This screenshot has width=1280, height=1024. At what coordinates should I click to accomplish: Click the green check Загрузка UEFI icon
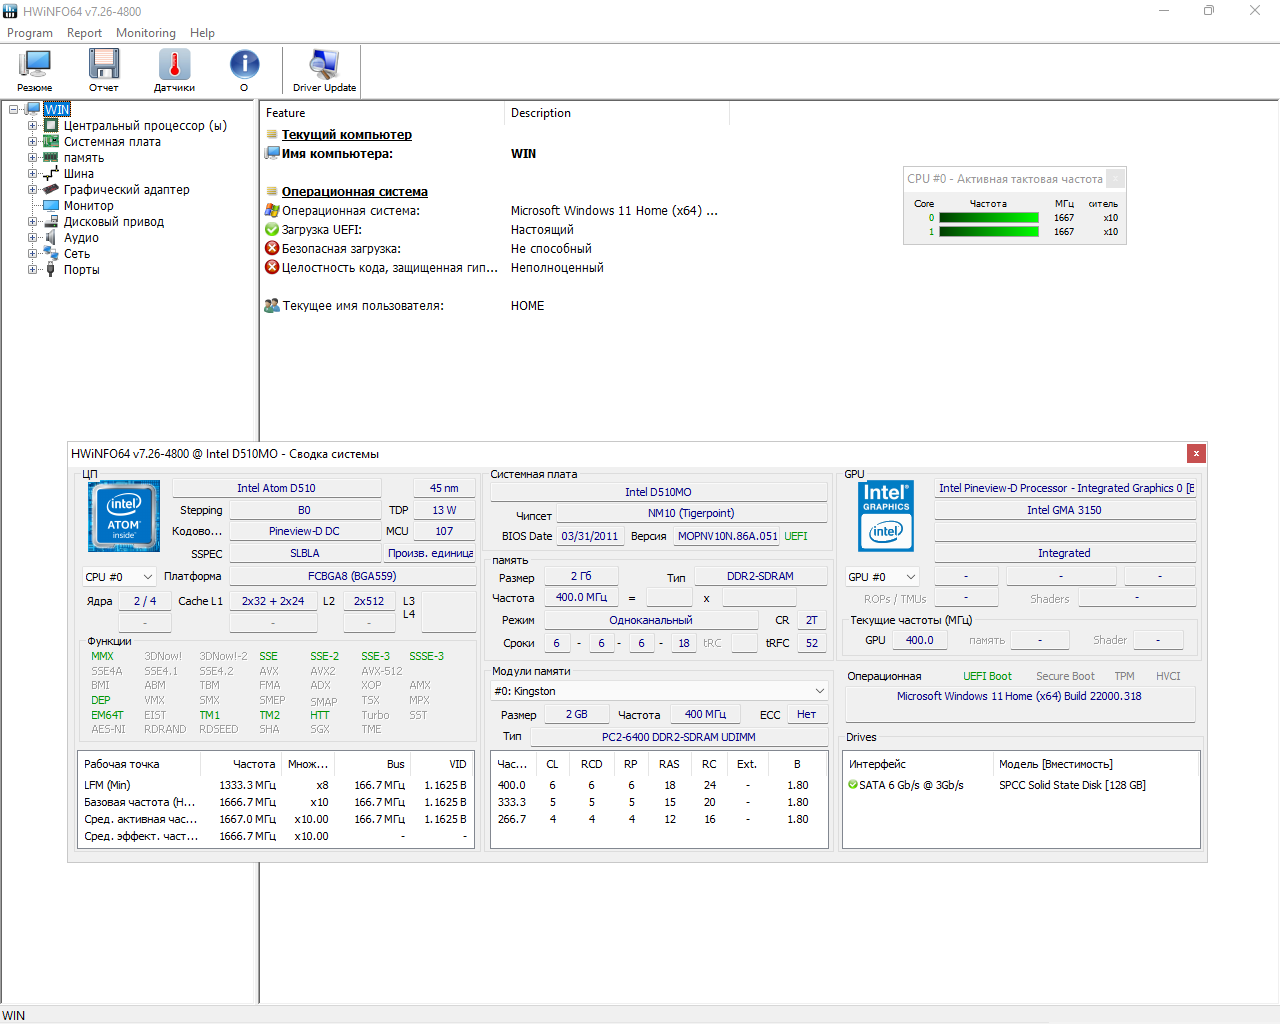[x=271, y=229]
